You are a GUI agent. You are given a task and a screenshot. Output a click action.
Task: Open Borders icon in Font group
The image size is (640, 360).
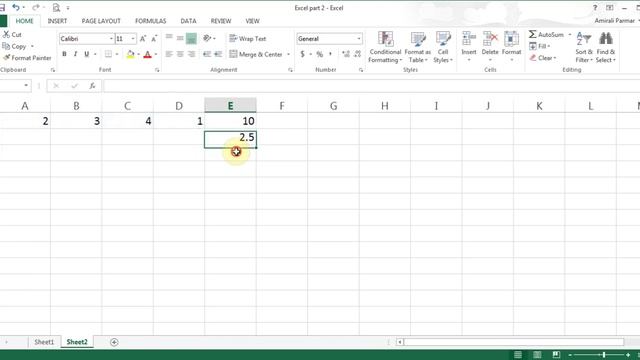click(x=108, y=54)
